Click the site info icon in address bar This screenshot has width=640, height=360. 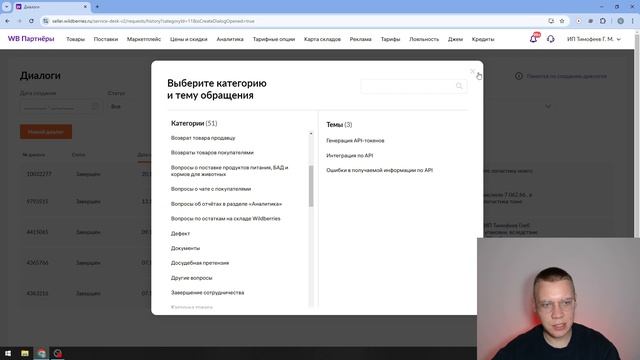point(46,21)
